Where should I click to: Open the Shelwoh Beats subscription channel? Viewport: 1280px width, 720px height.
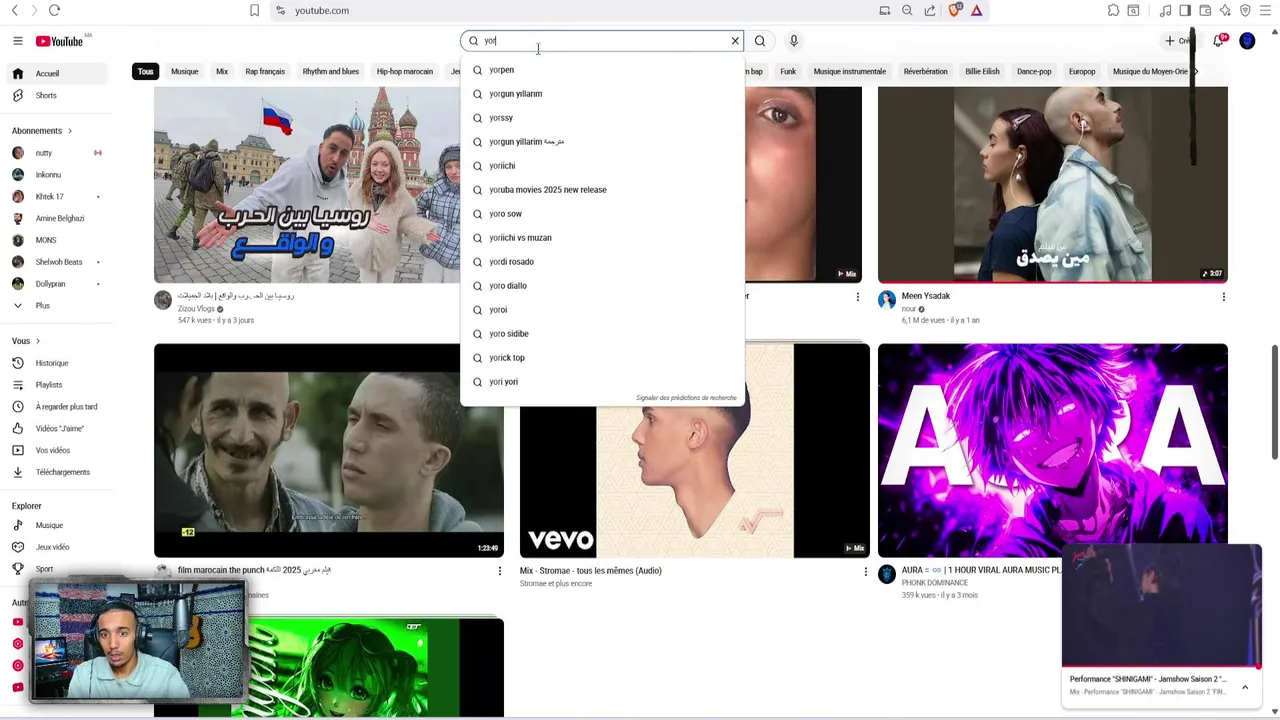56,262
